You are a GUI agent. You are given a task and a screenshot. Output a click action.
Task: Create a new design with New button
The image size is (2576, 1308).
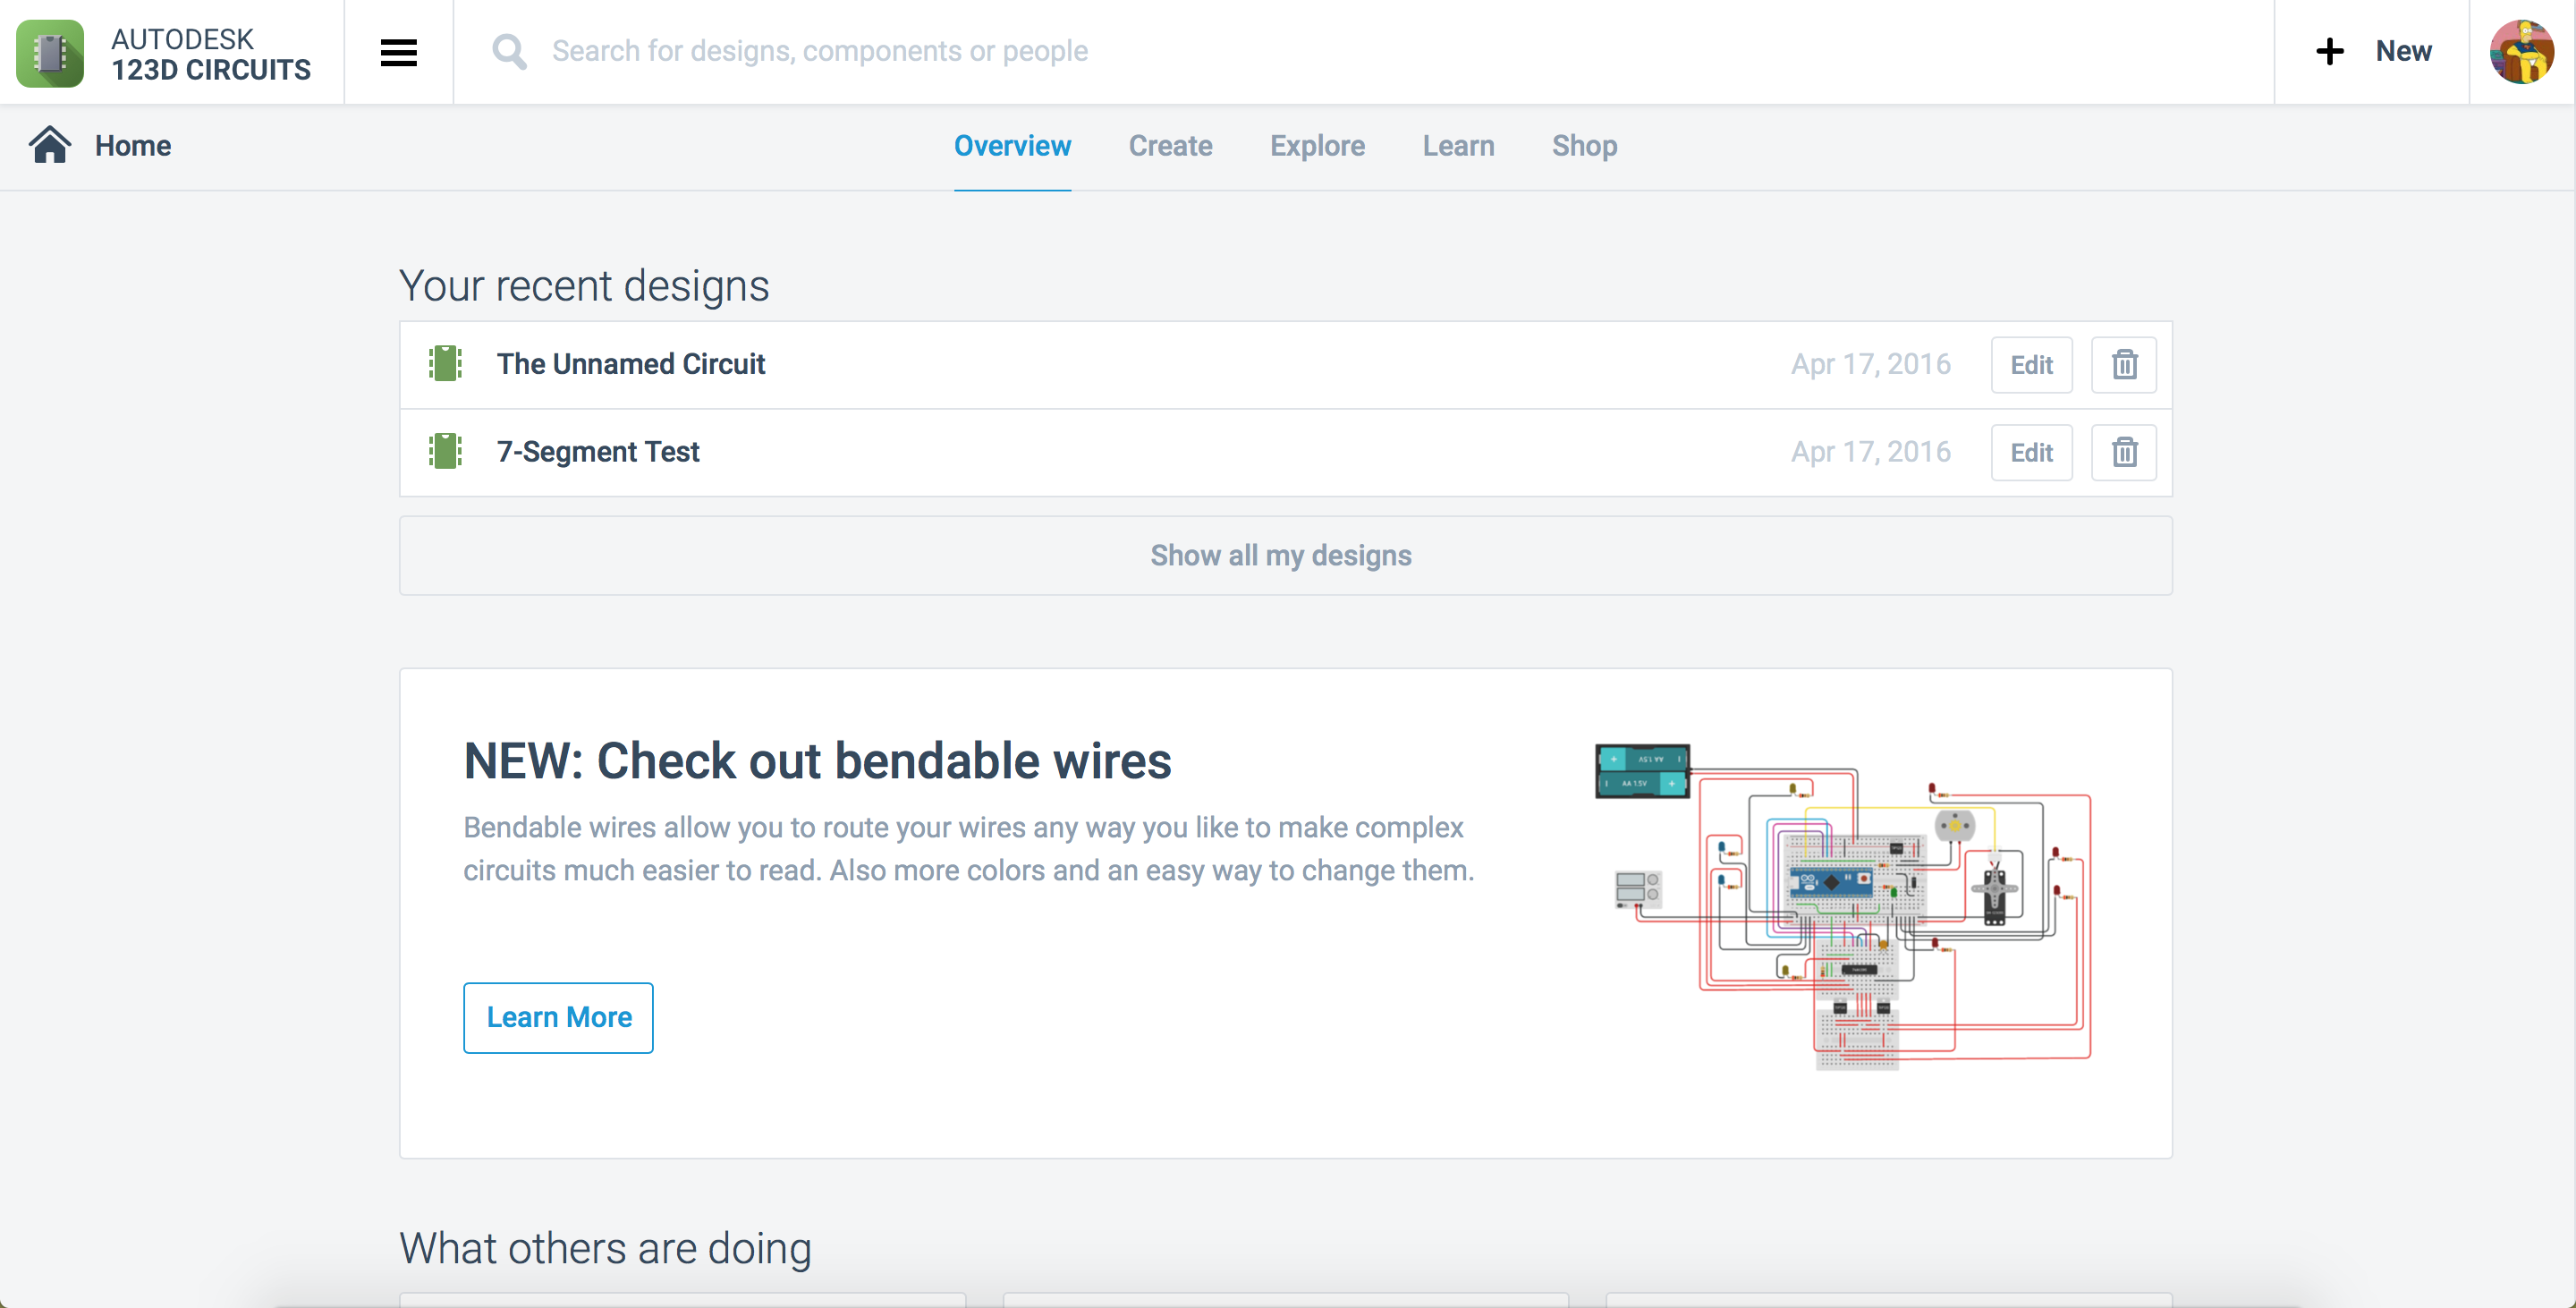[2372, 52]
